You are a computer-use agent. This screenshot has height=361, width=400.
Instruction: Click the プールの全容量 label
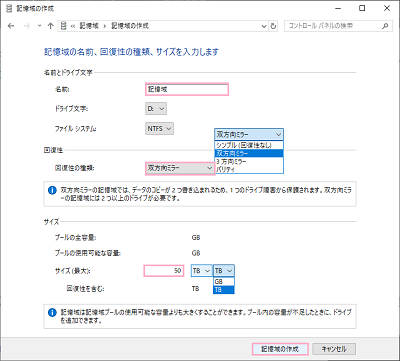pyautogui.click(x=75, y=238)
